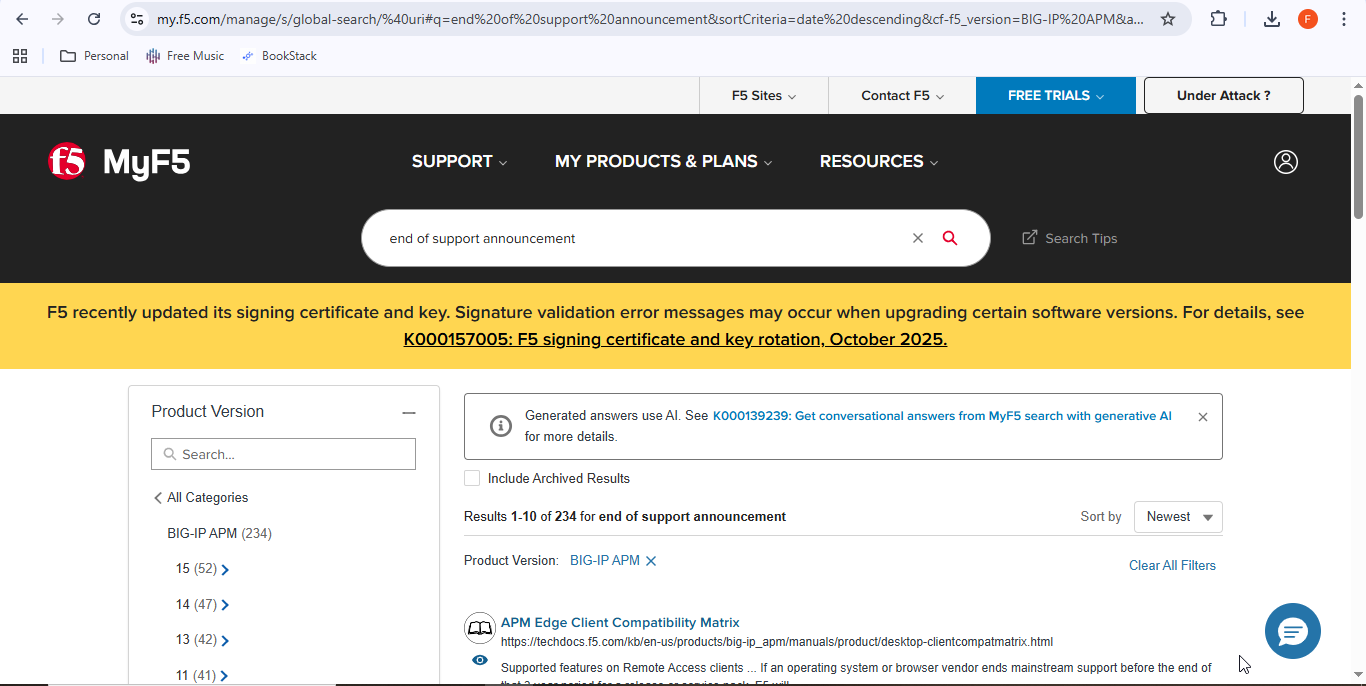Bookmark this page with star icon

click(x=1167, y=19)
